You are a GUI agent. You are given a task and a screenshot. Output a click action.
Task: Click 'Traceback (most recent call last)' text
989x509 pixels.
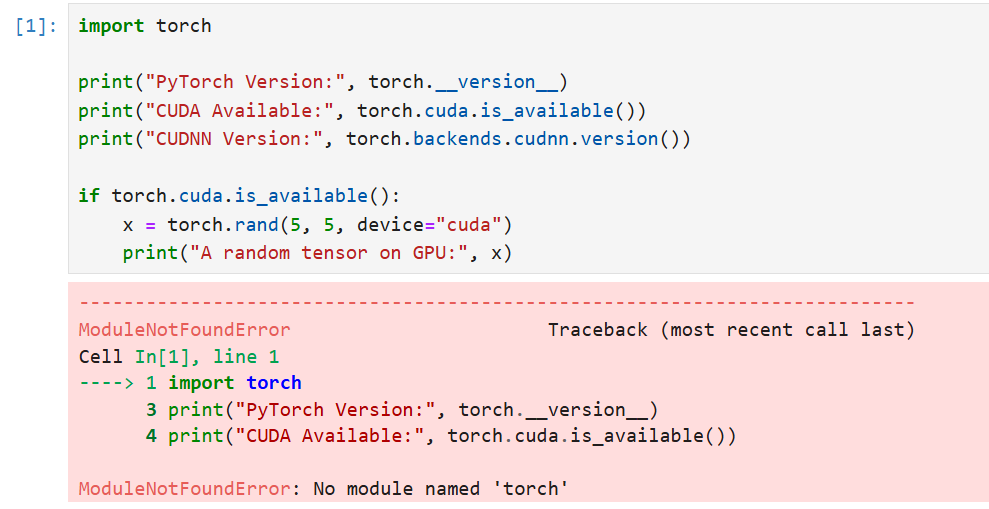tap(731, 330)
